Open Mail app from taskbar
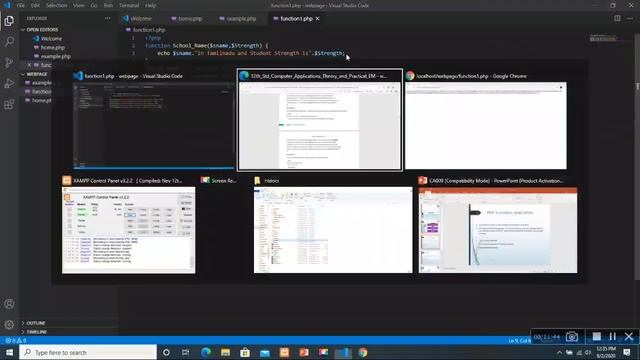The height and width of the screenshot is (360, 640). click(x=265, y=352)
